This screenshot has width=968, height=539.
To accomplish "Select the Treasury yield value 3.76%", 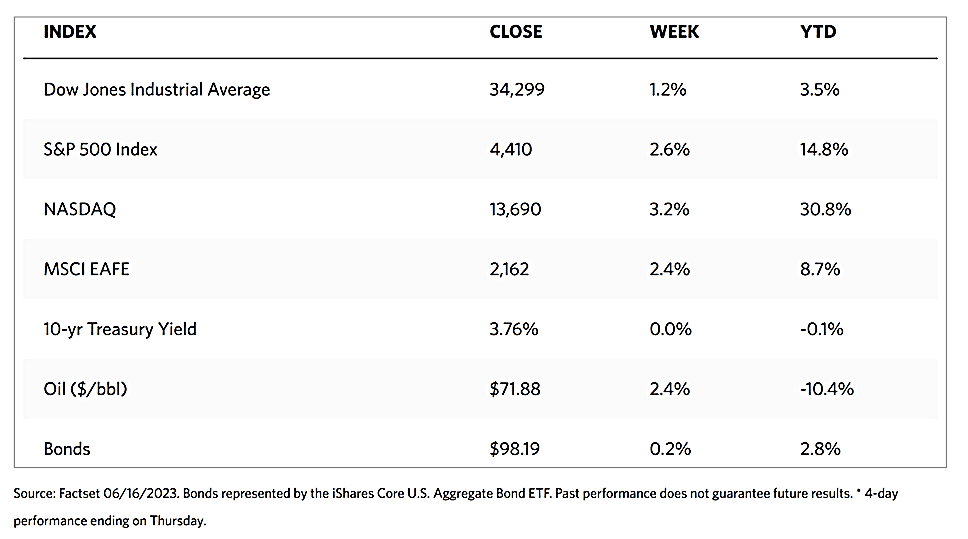I will pos(514,329).
